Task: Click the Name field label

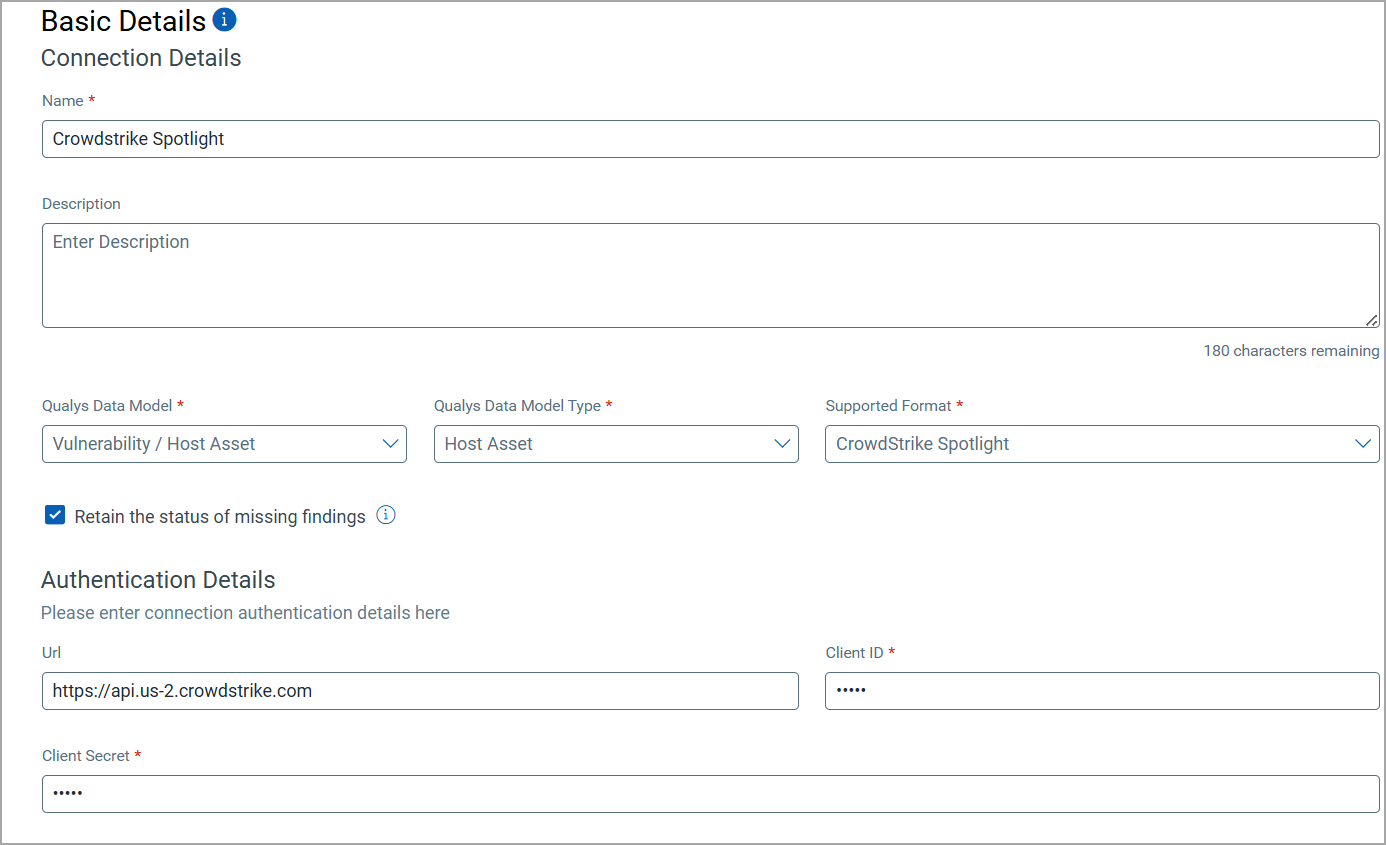Action: pyautogui.click(x=62, y=101)
